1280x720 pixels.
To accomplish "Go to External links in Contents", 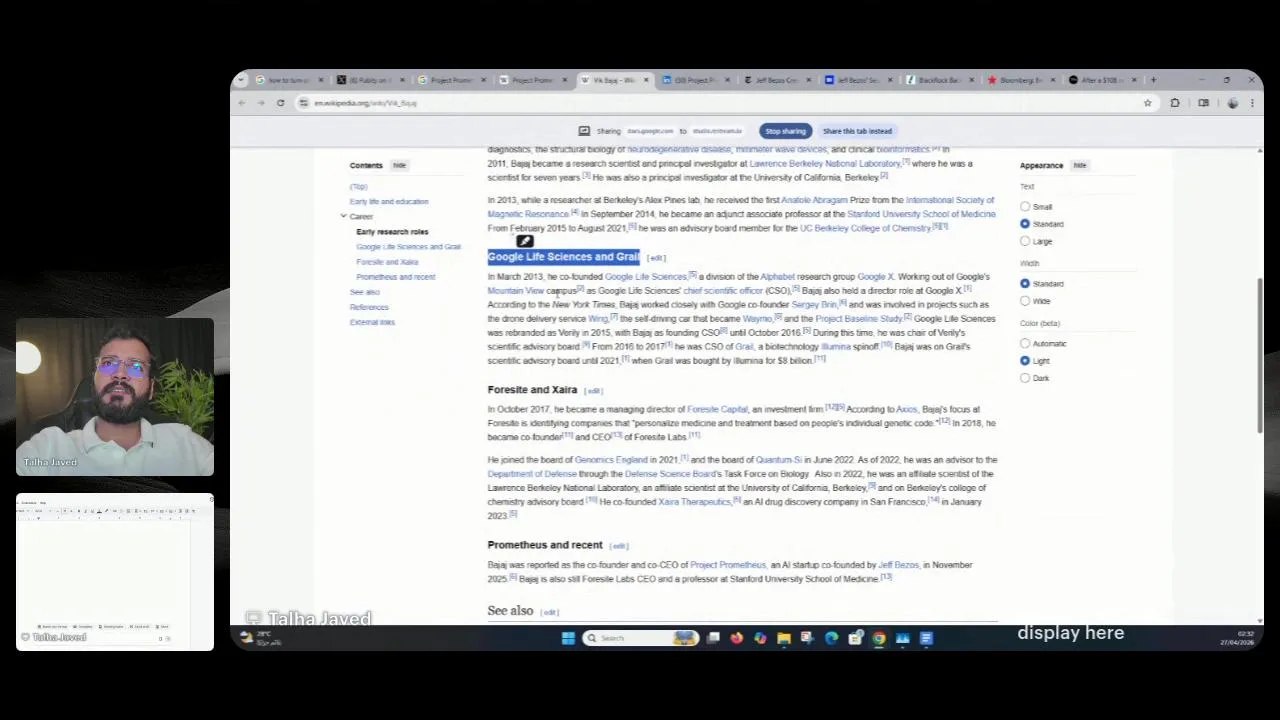I will click(x=372, y=322).
